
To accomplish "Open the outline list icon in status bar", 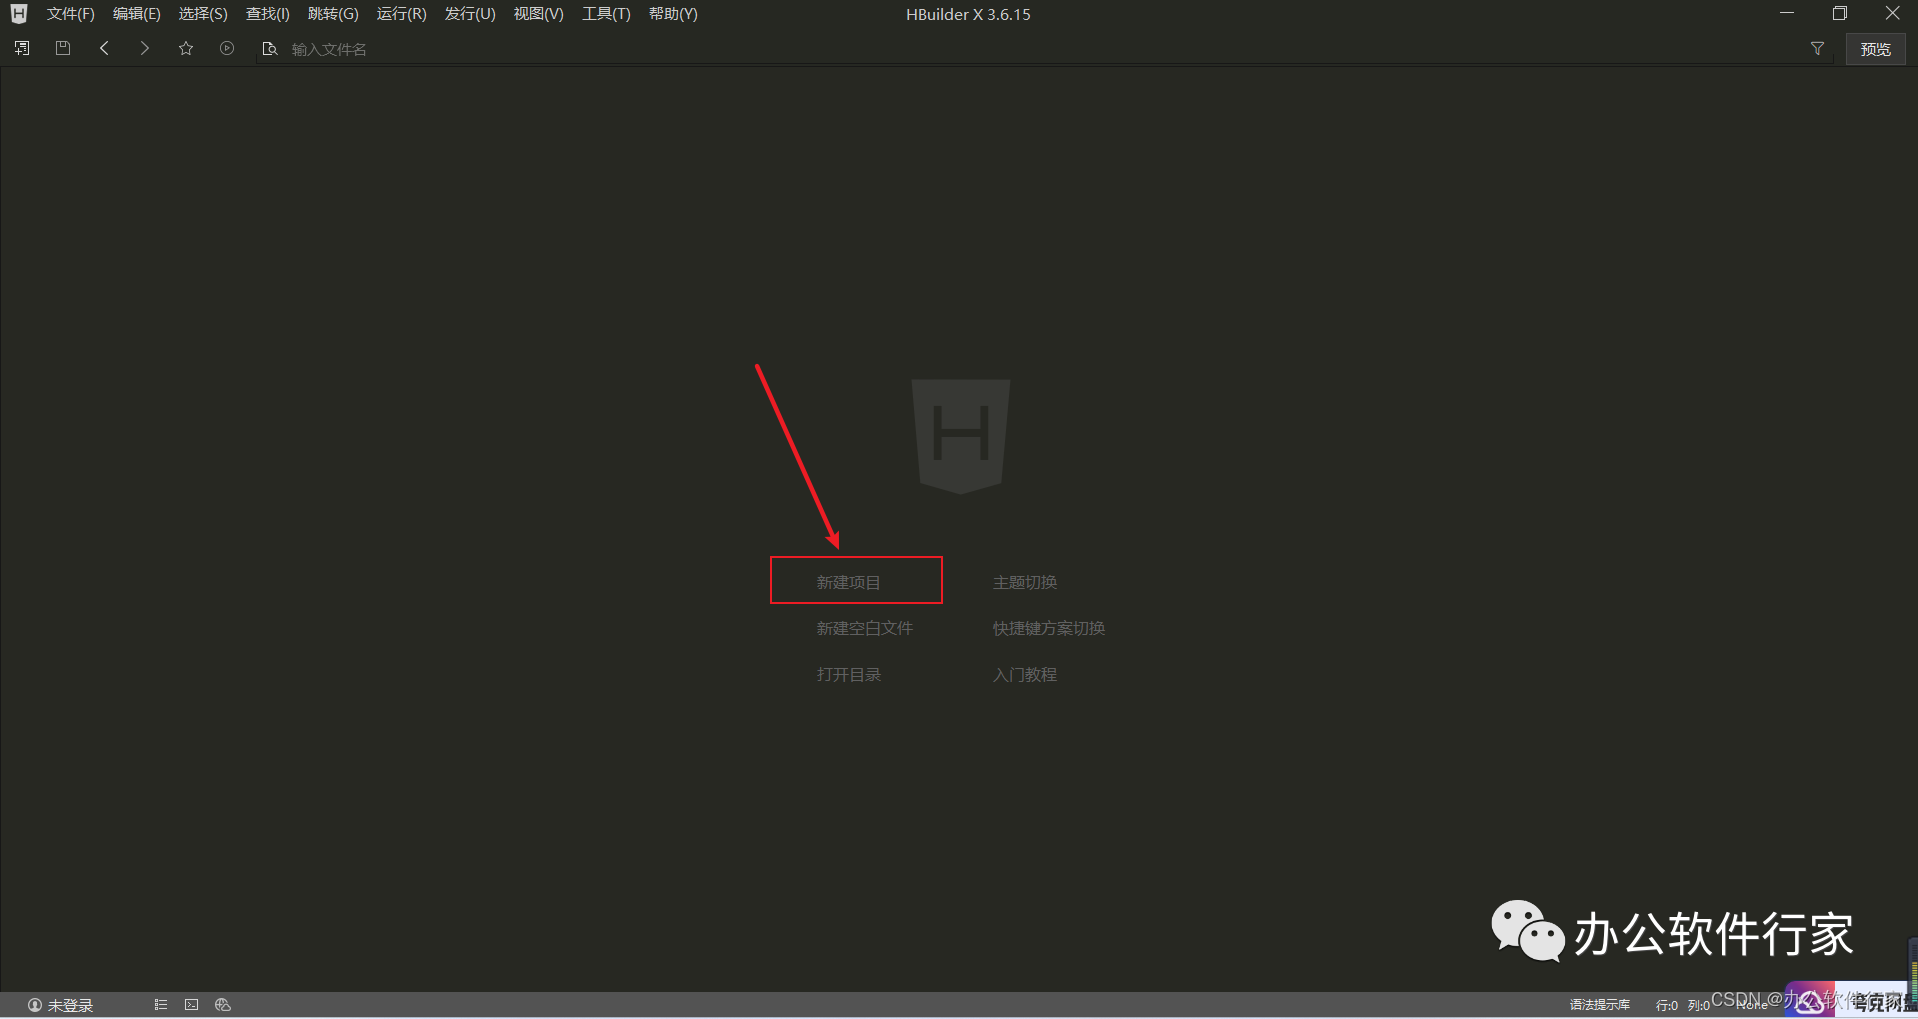I will (x=160, y=1004).
